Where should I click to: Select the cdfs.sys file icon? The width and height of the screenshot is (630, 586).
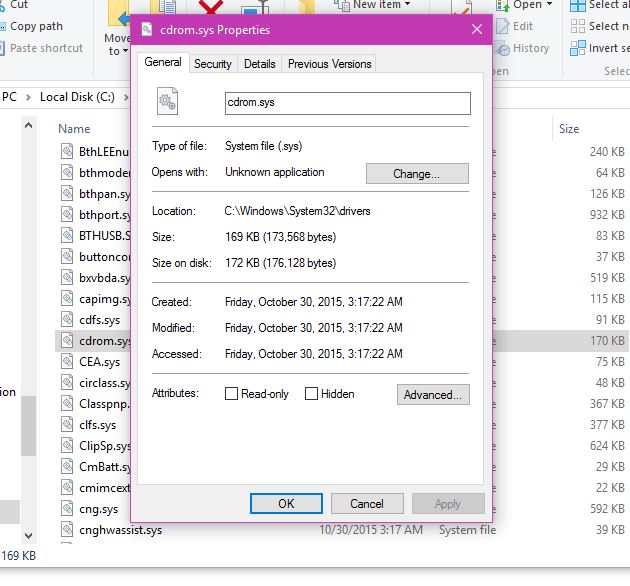click(x=67, y=319)
